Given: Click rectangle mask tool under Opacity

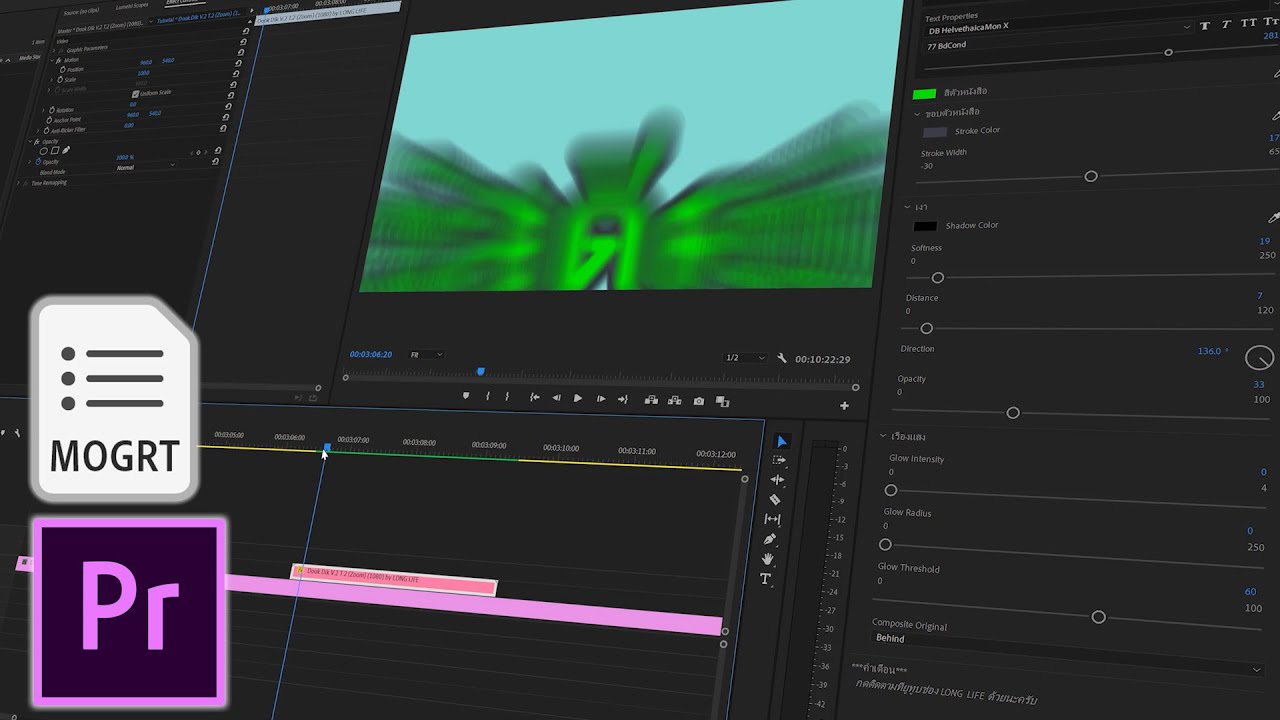Looking at the screenshot, I should click(x=55, y=151).
